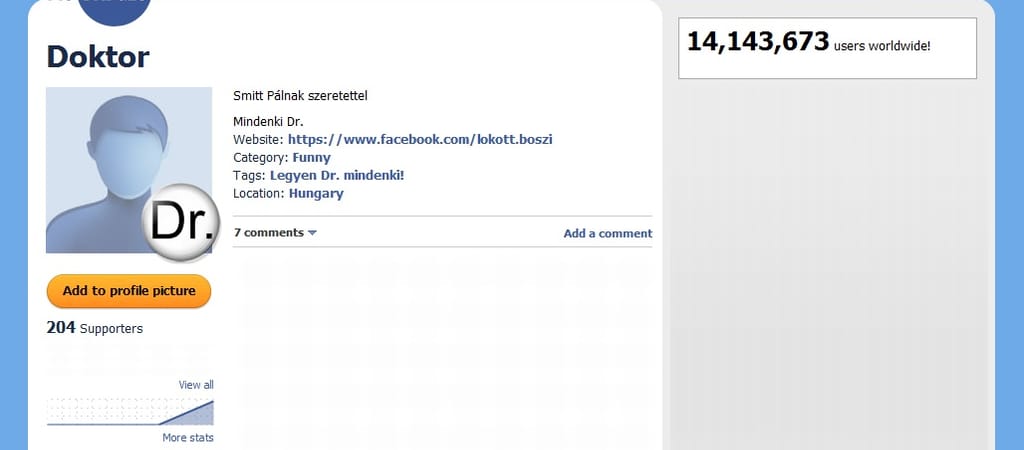Open the More stats link
The width and height of the screenshot is (1024, 450).
[x=188, y=438]
